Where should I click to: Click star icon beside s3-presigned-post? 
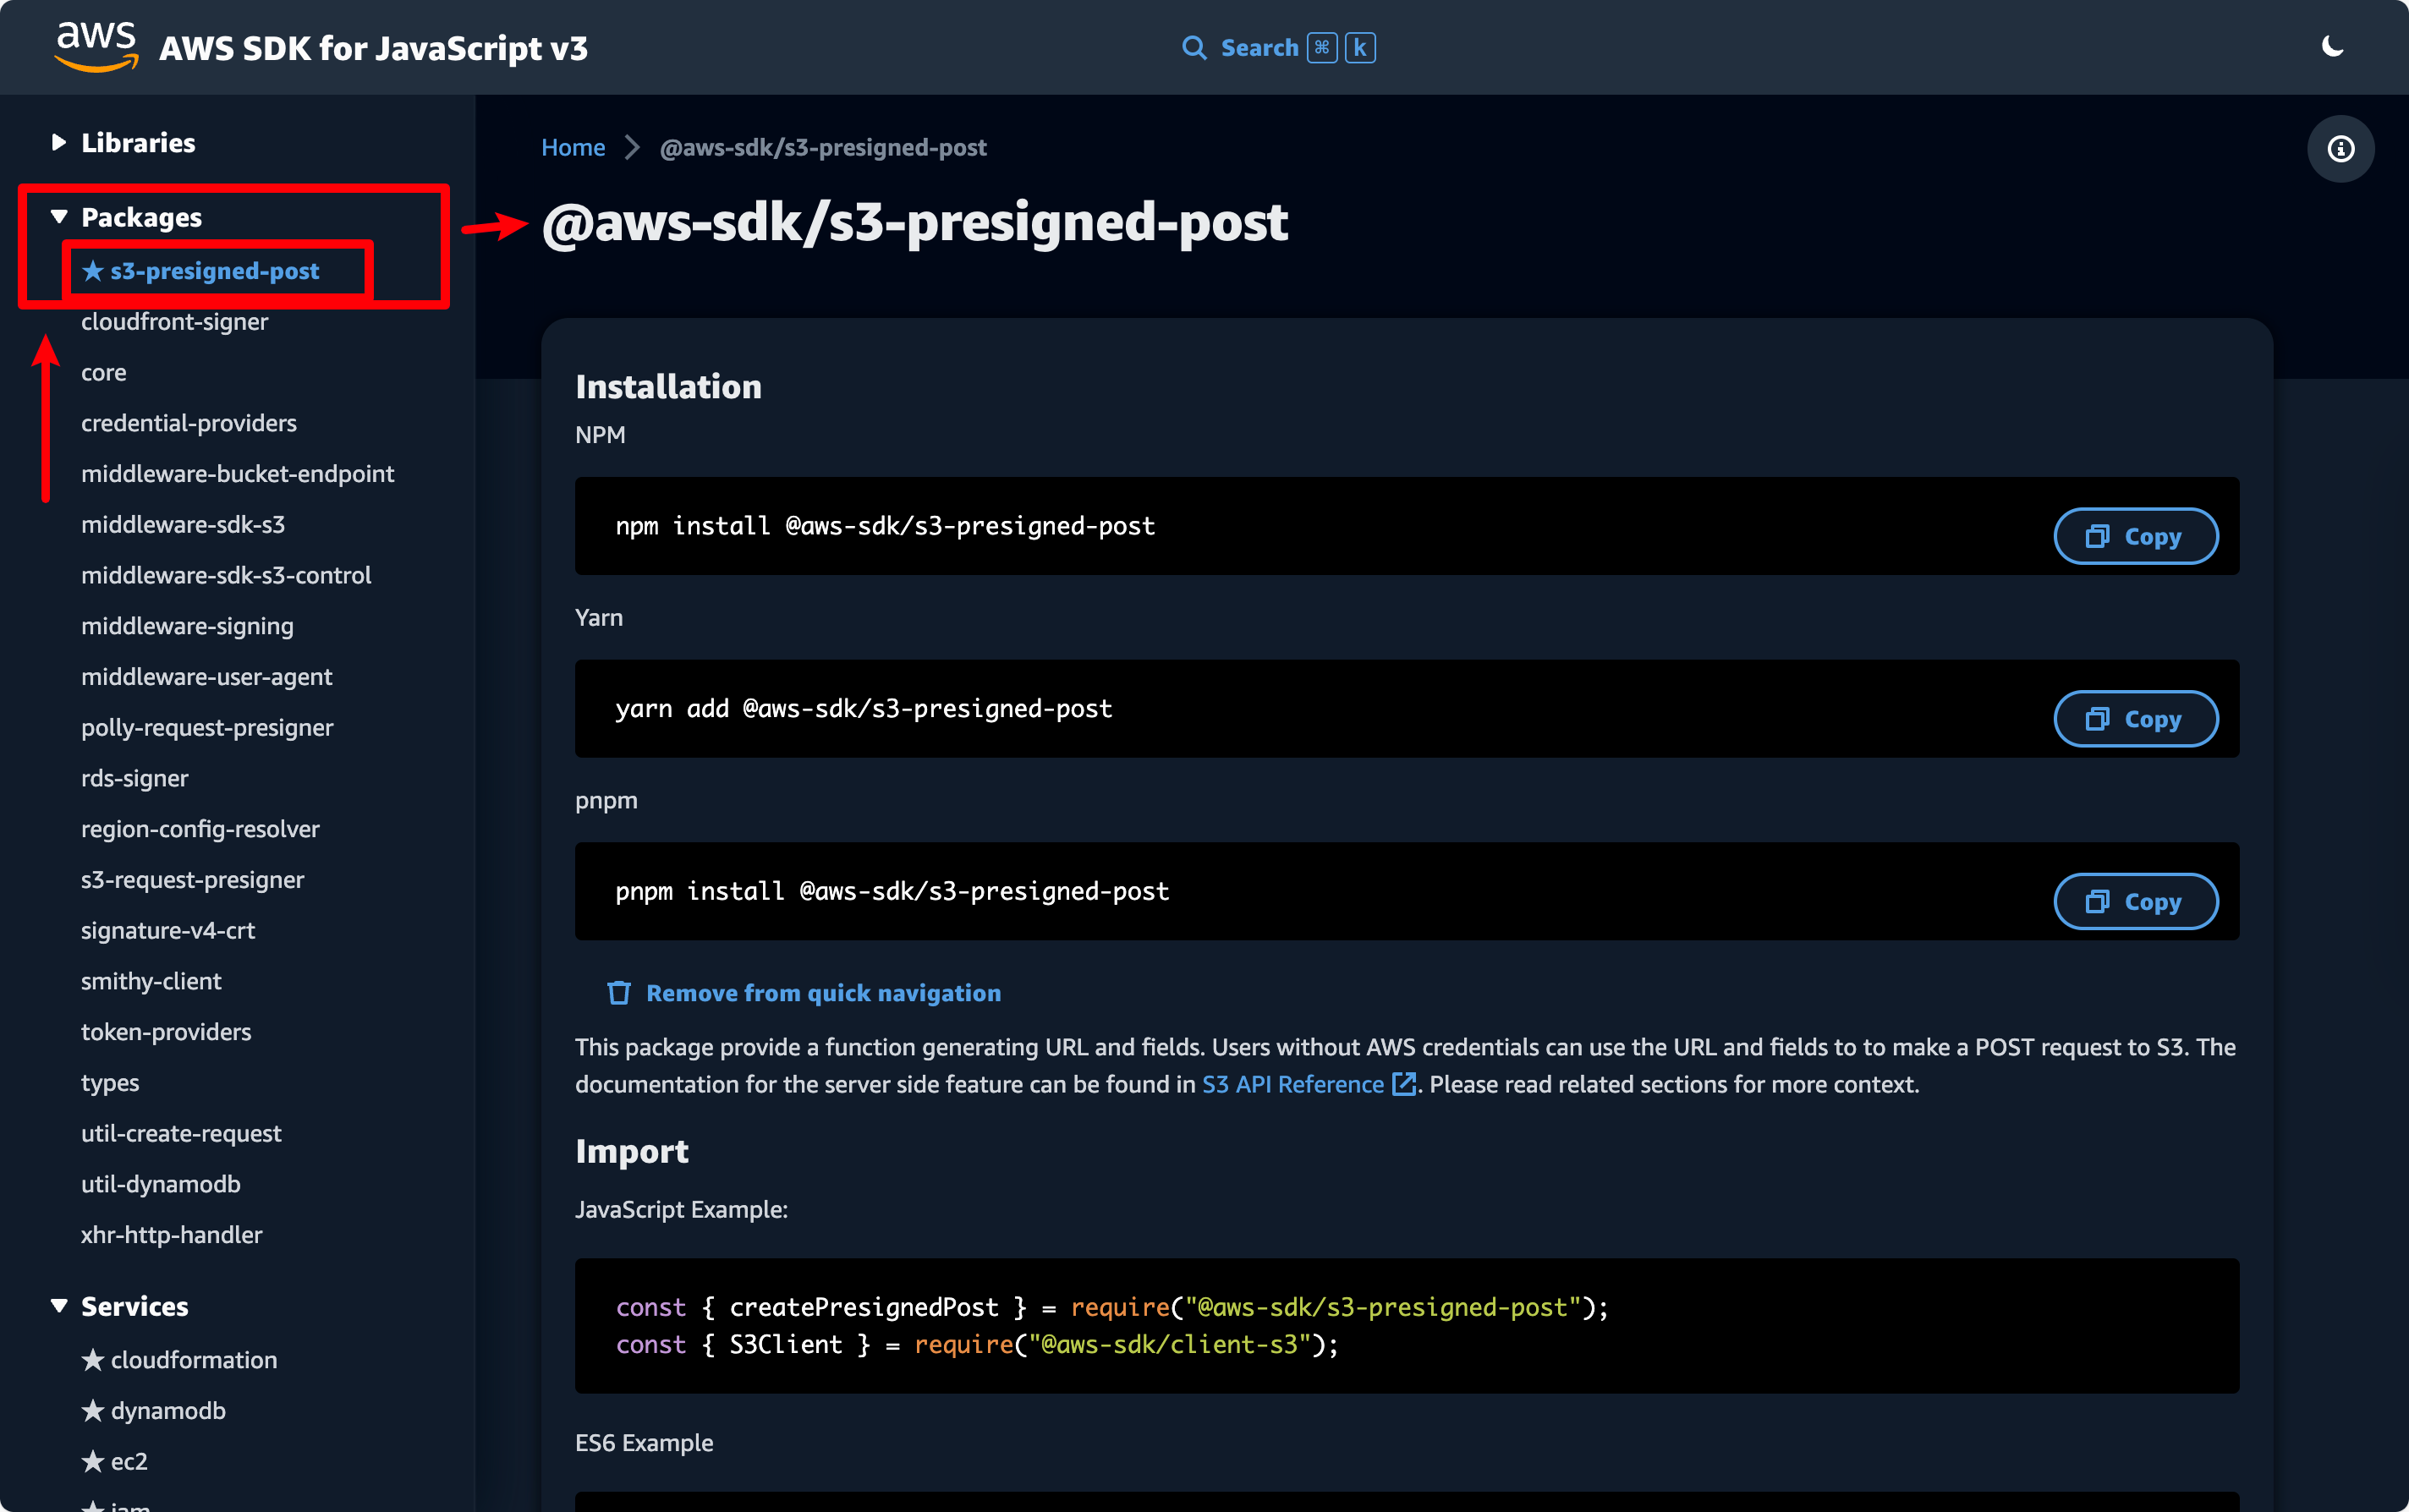[x=93, y=271]
